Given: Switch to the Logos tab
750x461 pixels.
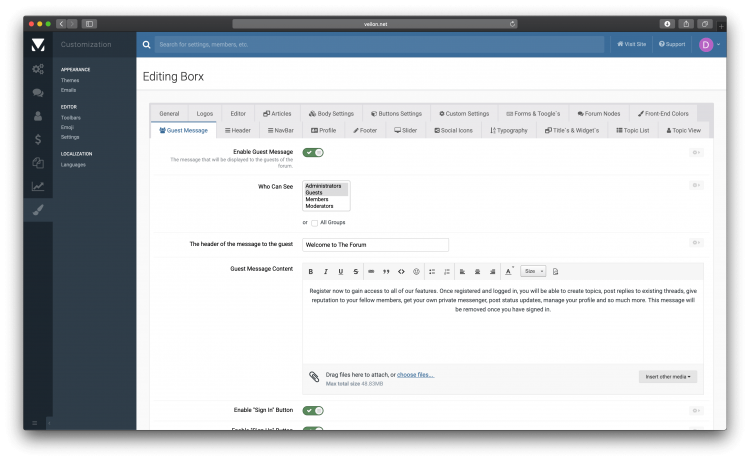Looking at the screenshot, I should (x=205, y=114).
